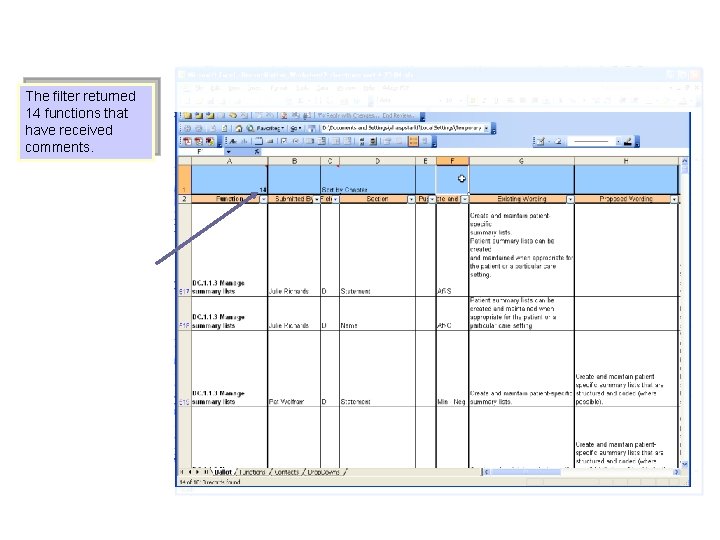Open the Existing Wording filter dropdown

570,199
